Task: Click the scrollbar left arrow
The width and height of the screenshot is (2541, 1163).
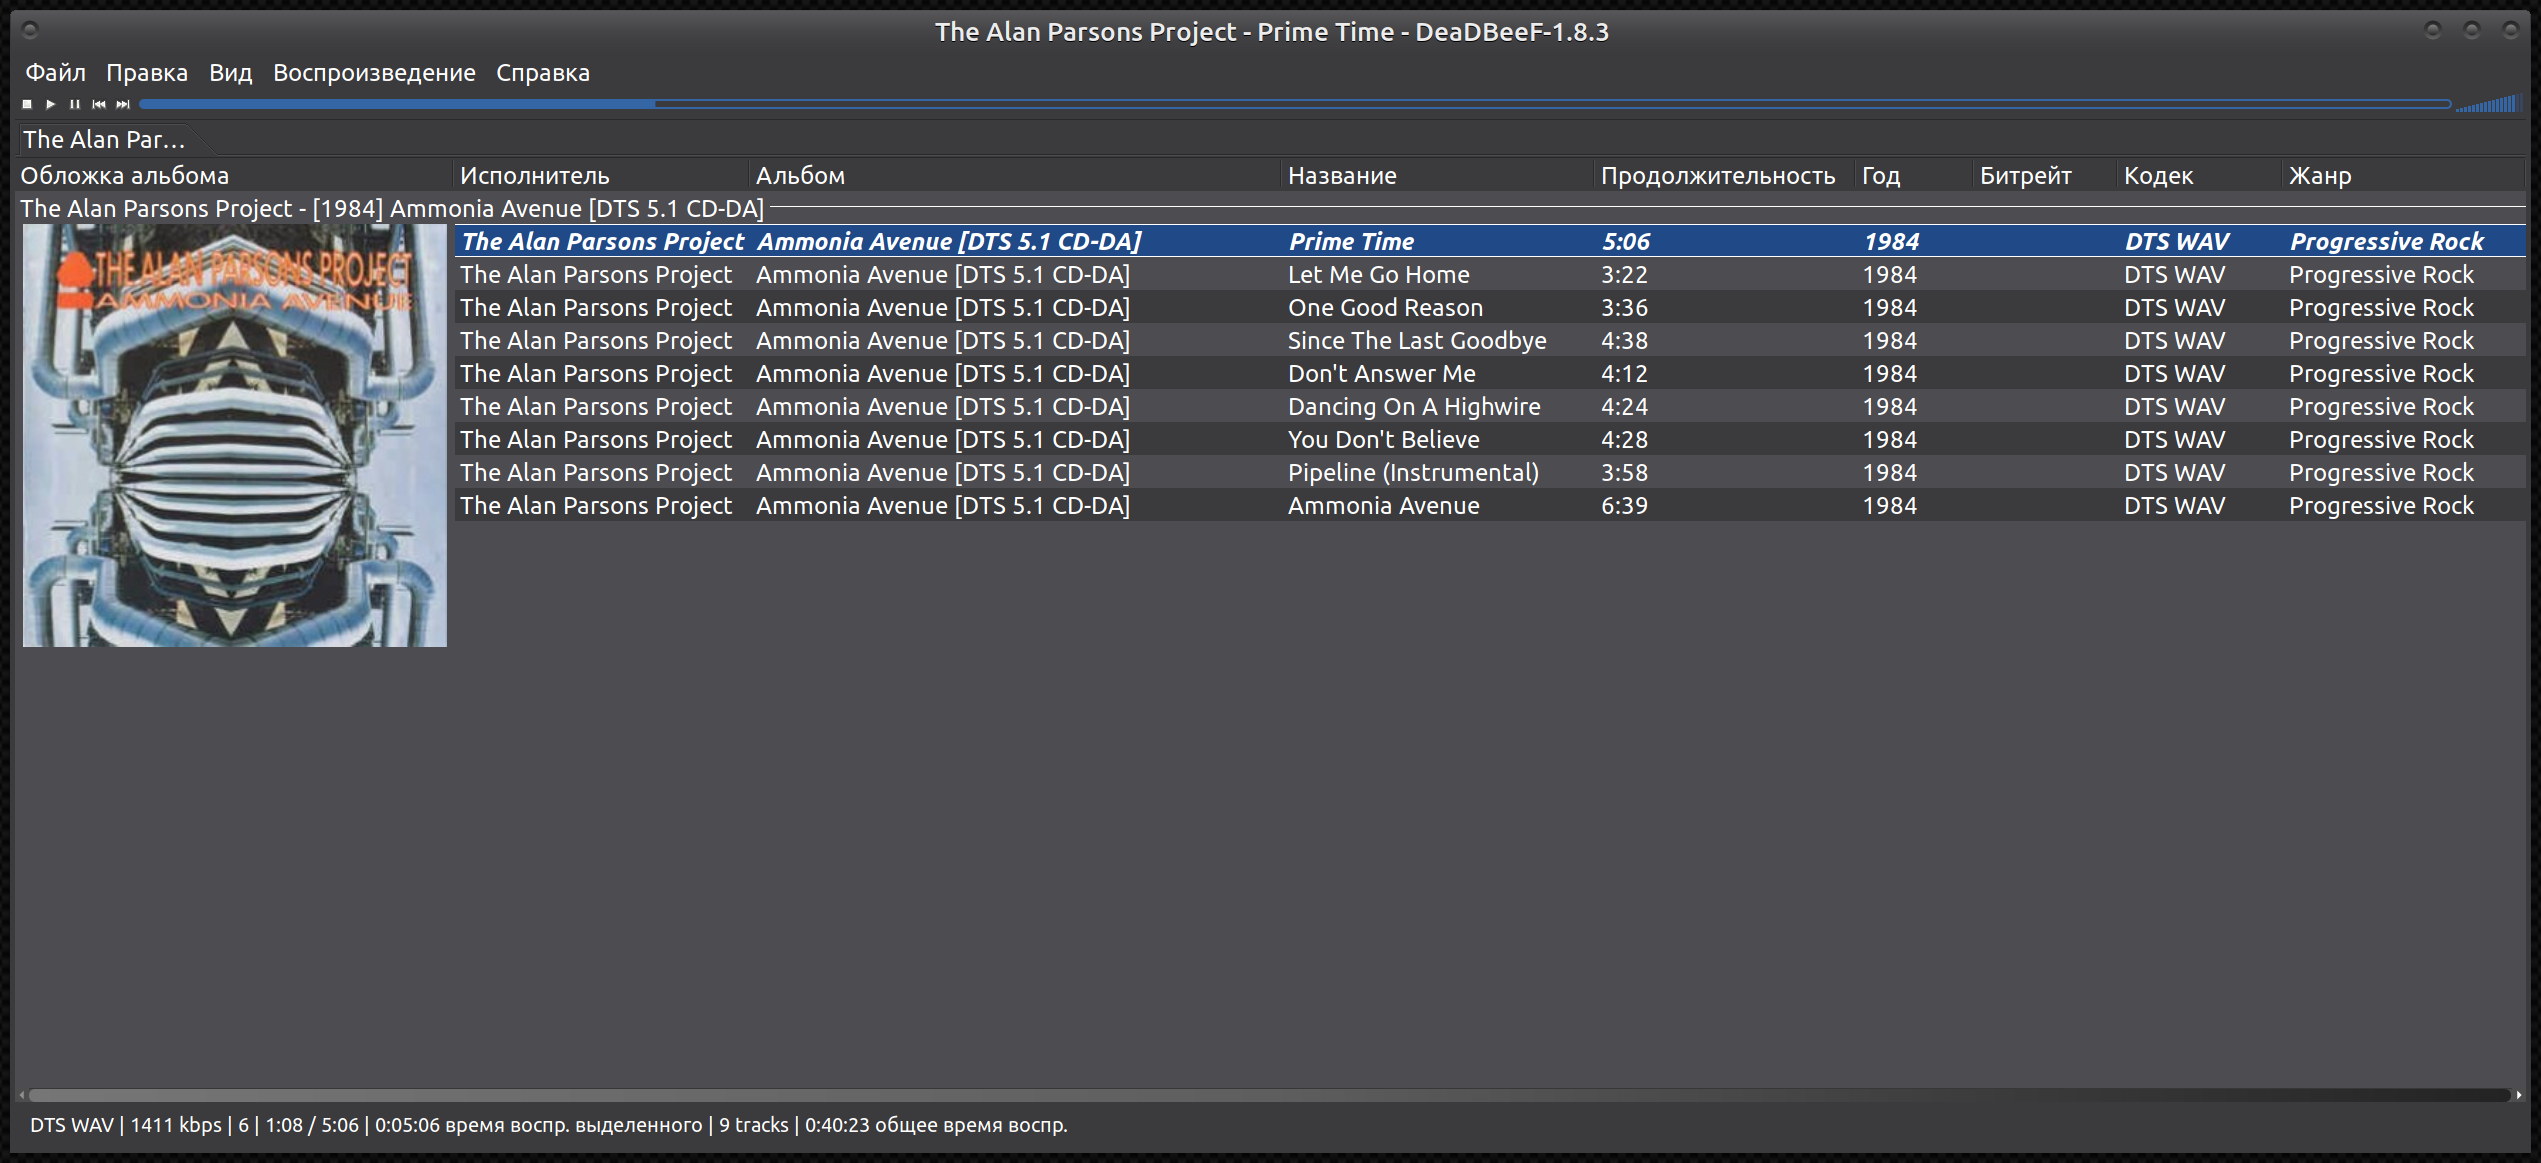Action: [22, 1095]
